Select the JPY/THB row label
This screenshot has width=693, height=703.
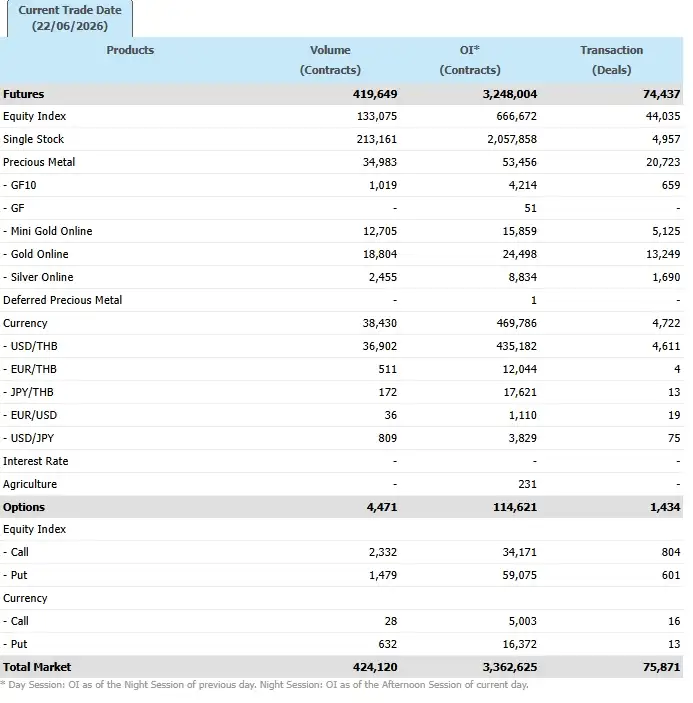[28, 392]
